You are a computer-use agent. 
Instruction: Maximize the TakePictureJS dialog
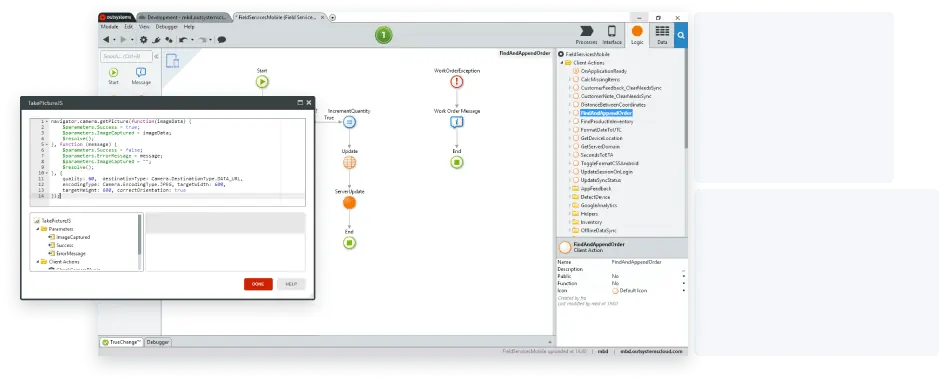click(300, 103)
